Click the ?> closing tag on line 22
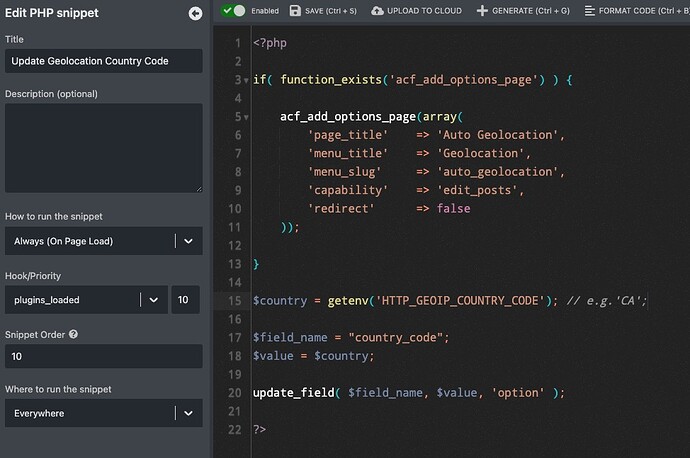The width and height of the screenshot is (690, 458). (259, 429)
